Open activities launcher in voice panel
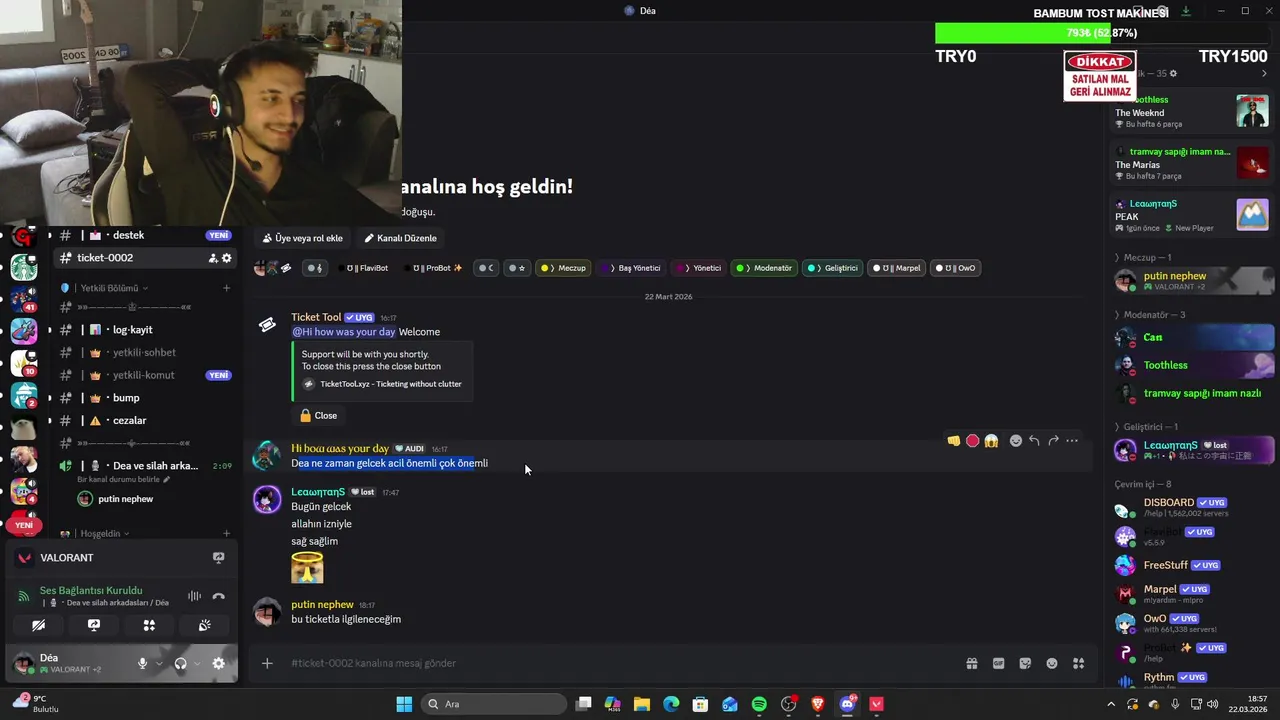The image size is (1280, 720). coord(149,625)
